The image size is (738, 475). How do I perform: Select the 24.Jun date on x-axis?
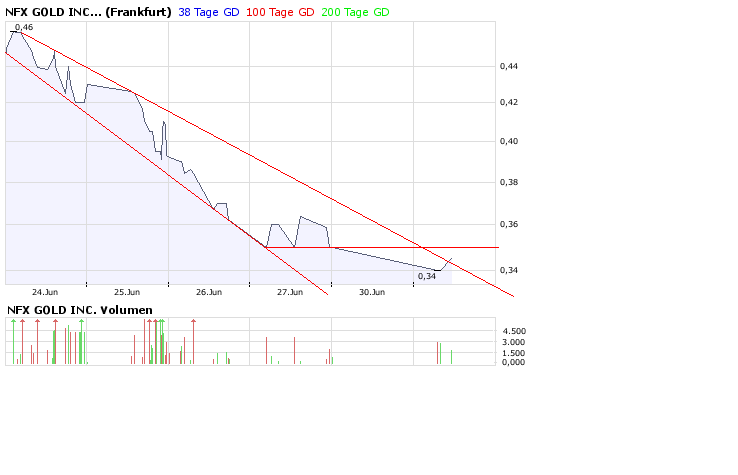[44, 292]
